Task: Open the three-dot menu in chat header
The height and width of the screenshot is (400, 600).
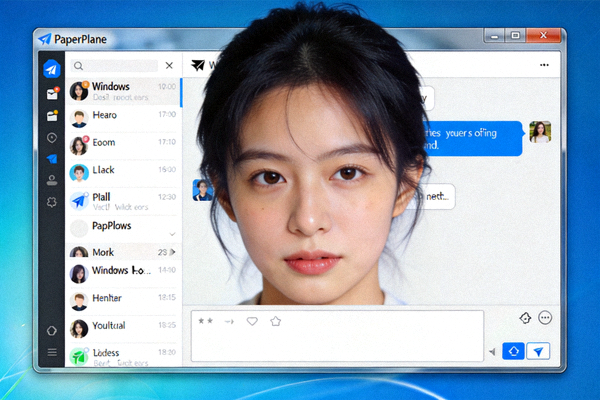Action: pos(544,65)
